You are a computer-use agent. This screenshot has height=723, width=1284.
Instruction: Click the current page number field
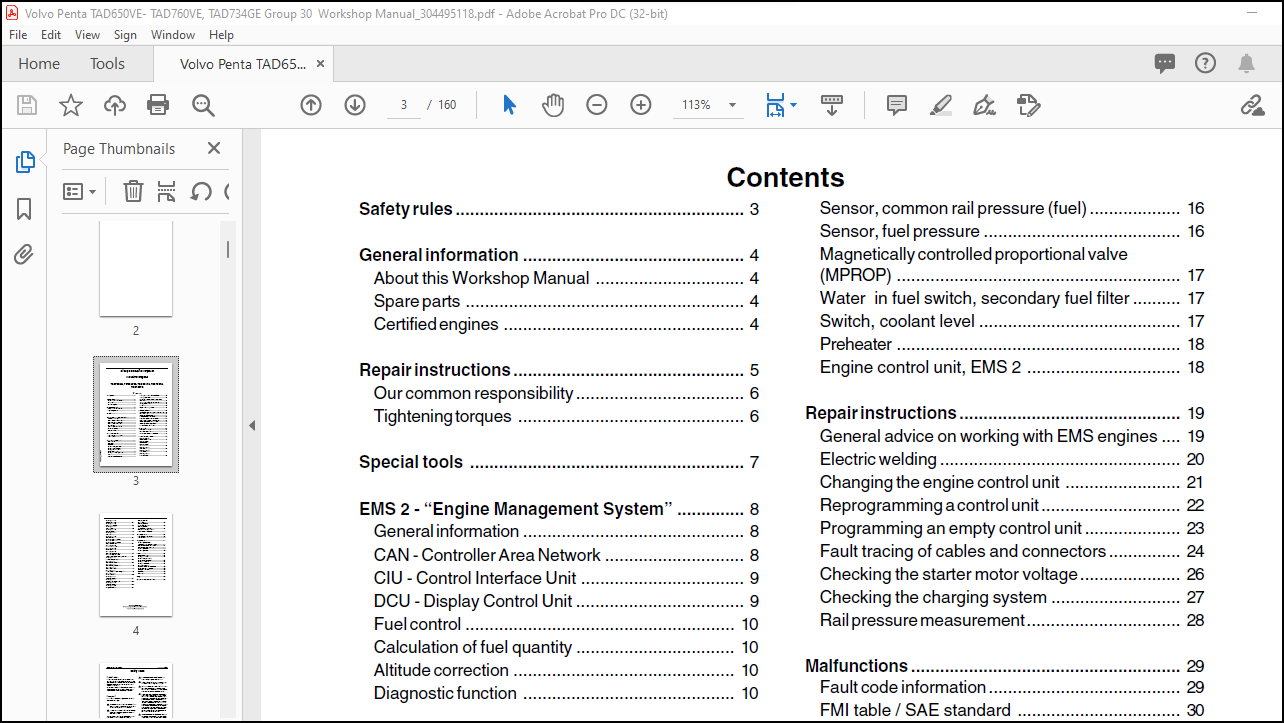tap(403, 105)
